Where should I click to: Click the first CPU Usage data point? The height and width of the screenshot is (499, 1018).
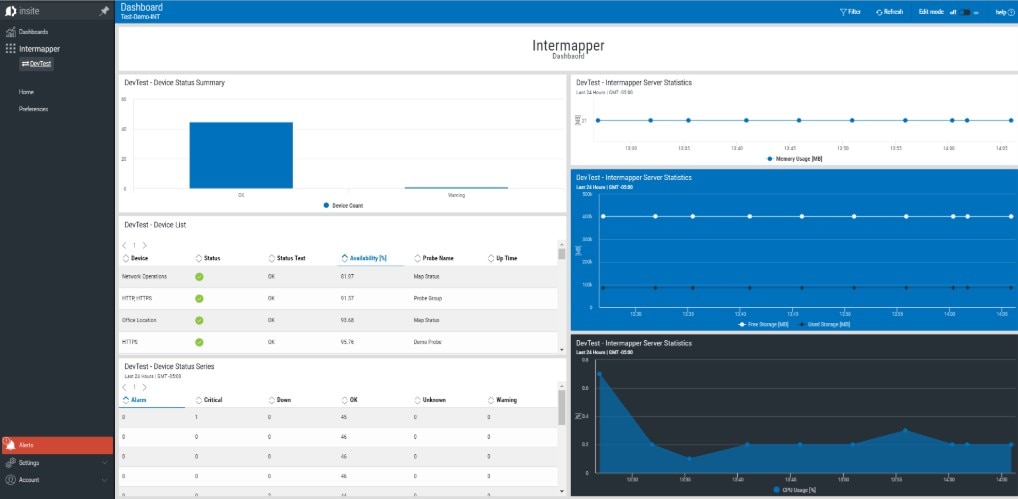coord(599,374)
